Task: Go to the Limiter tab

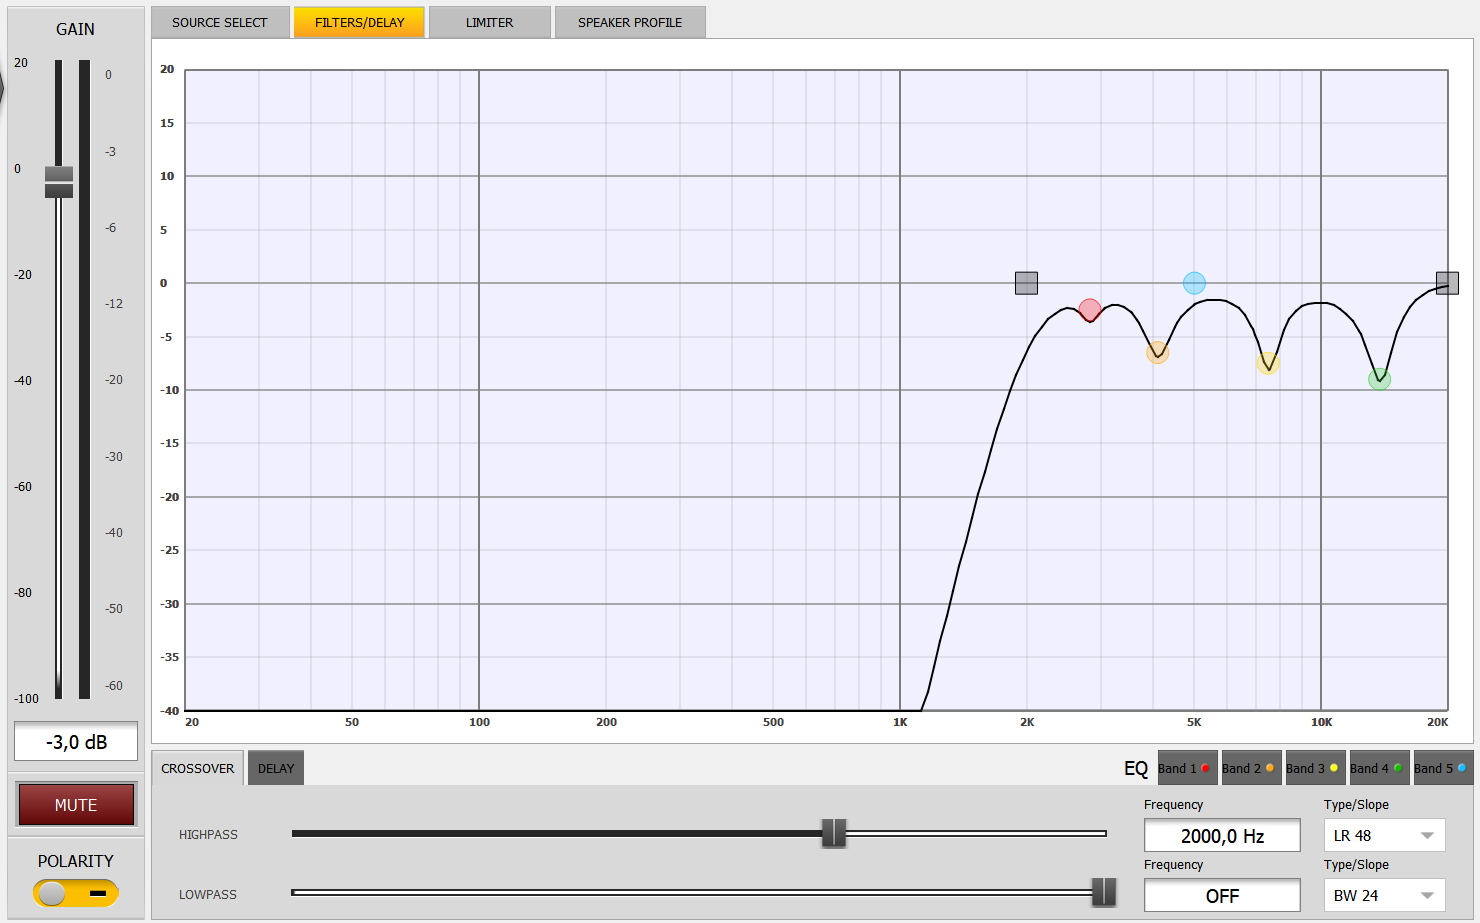Action: (489, 22)
